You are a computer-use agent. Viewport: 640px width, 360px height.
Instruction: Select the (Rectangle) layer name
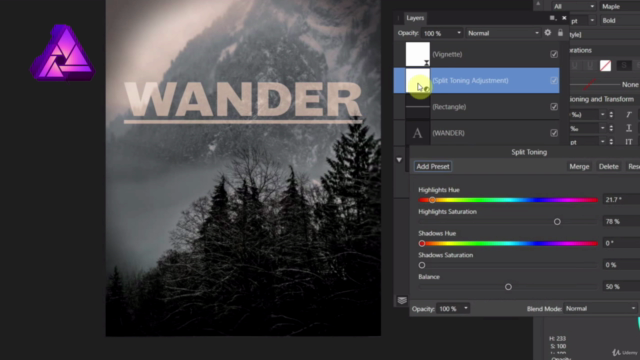point(449,107)
